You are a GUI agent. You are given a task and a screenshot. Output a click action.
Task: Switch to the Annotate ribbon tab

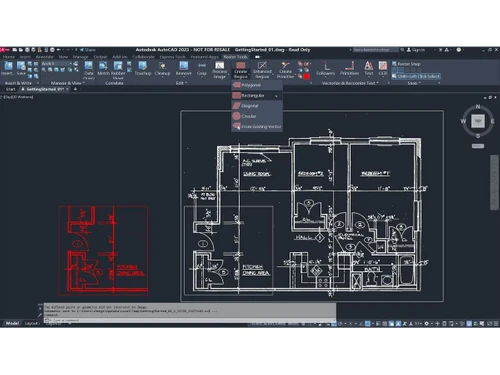[x=45, y=57]
